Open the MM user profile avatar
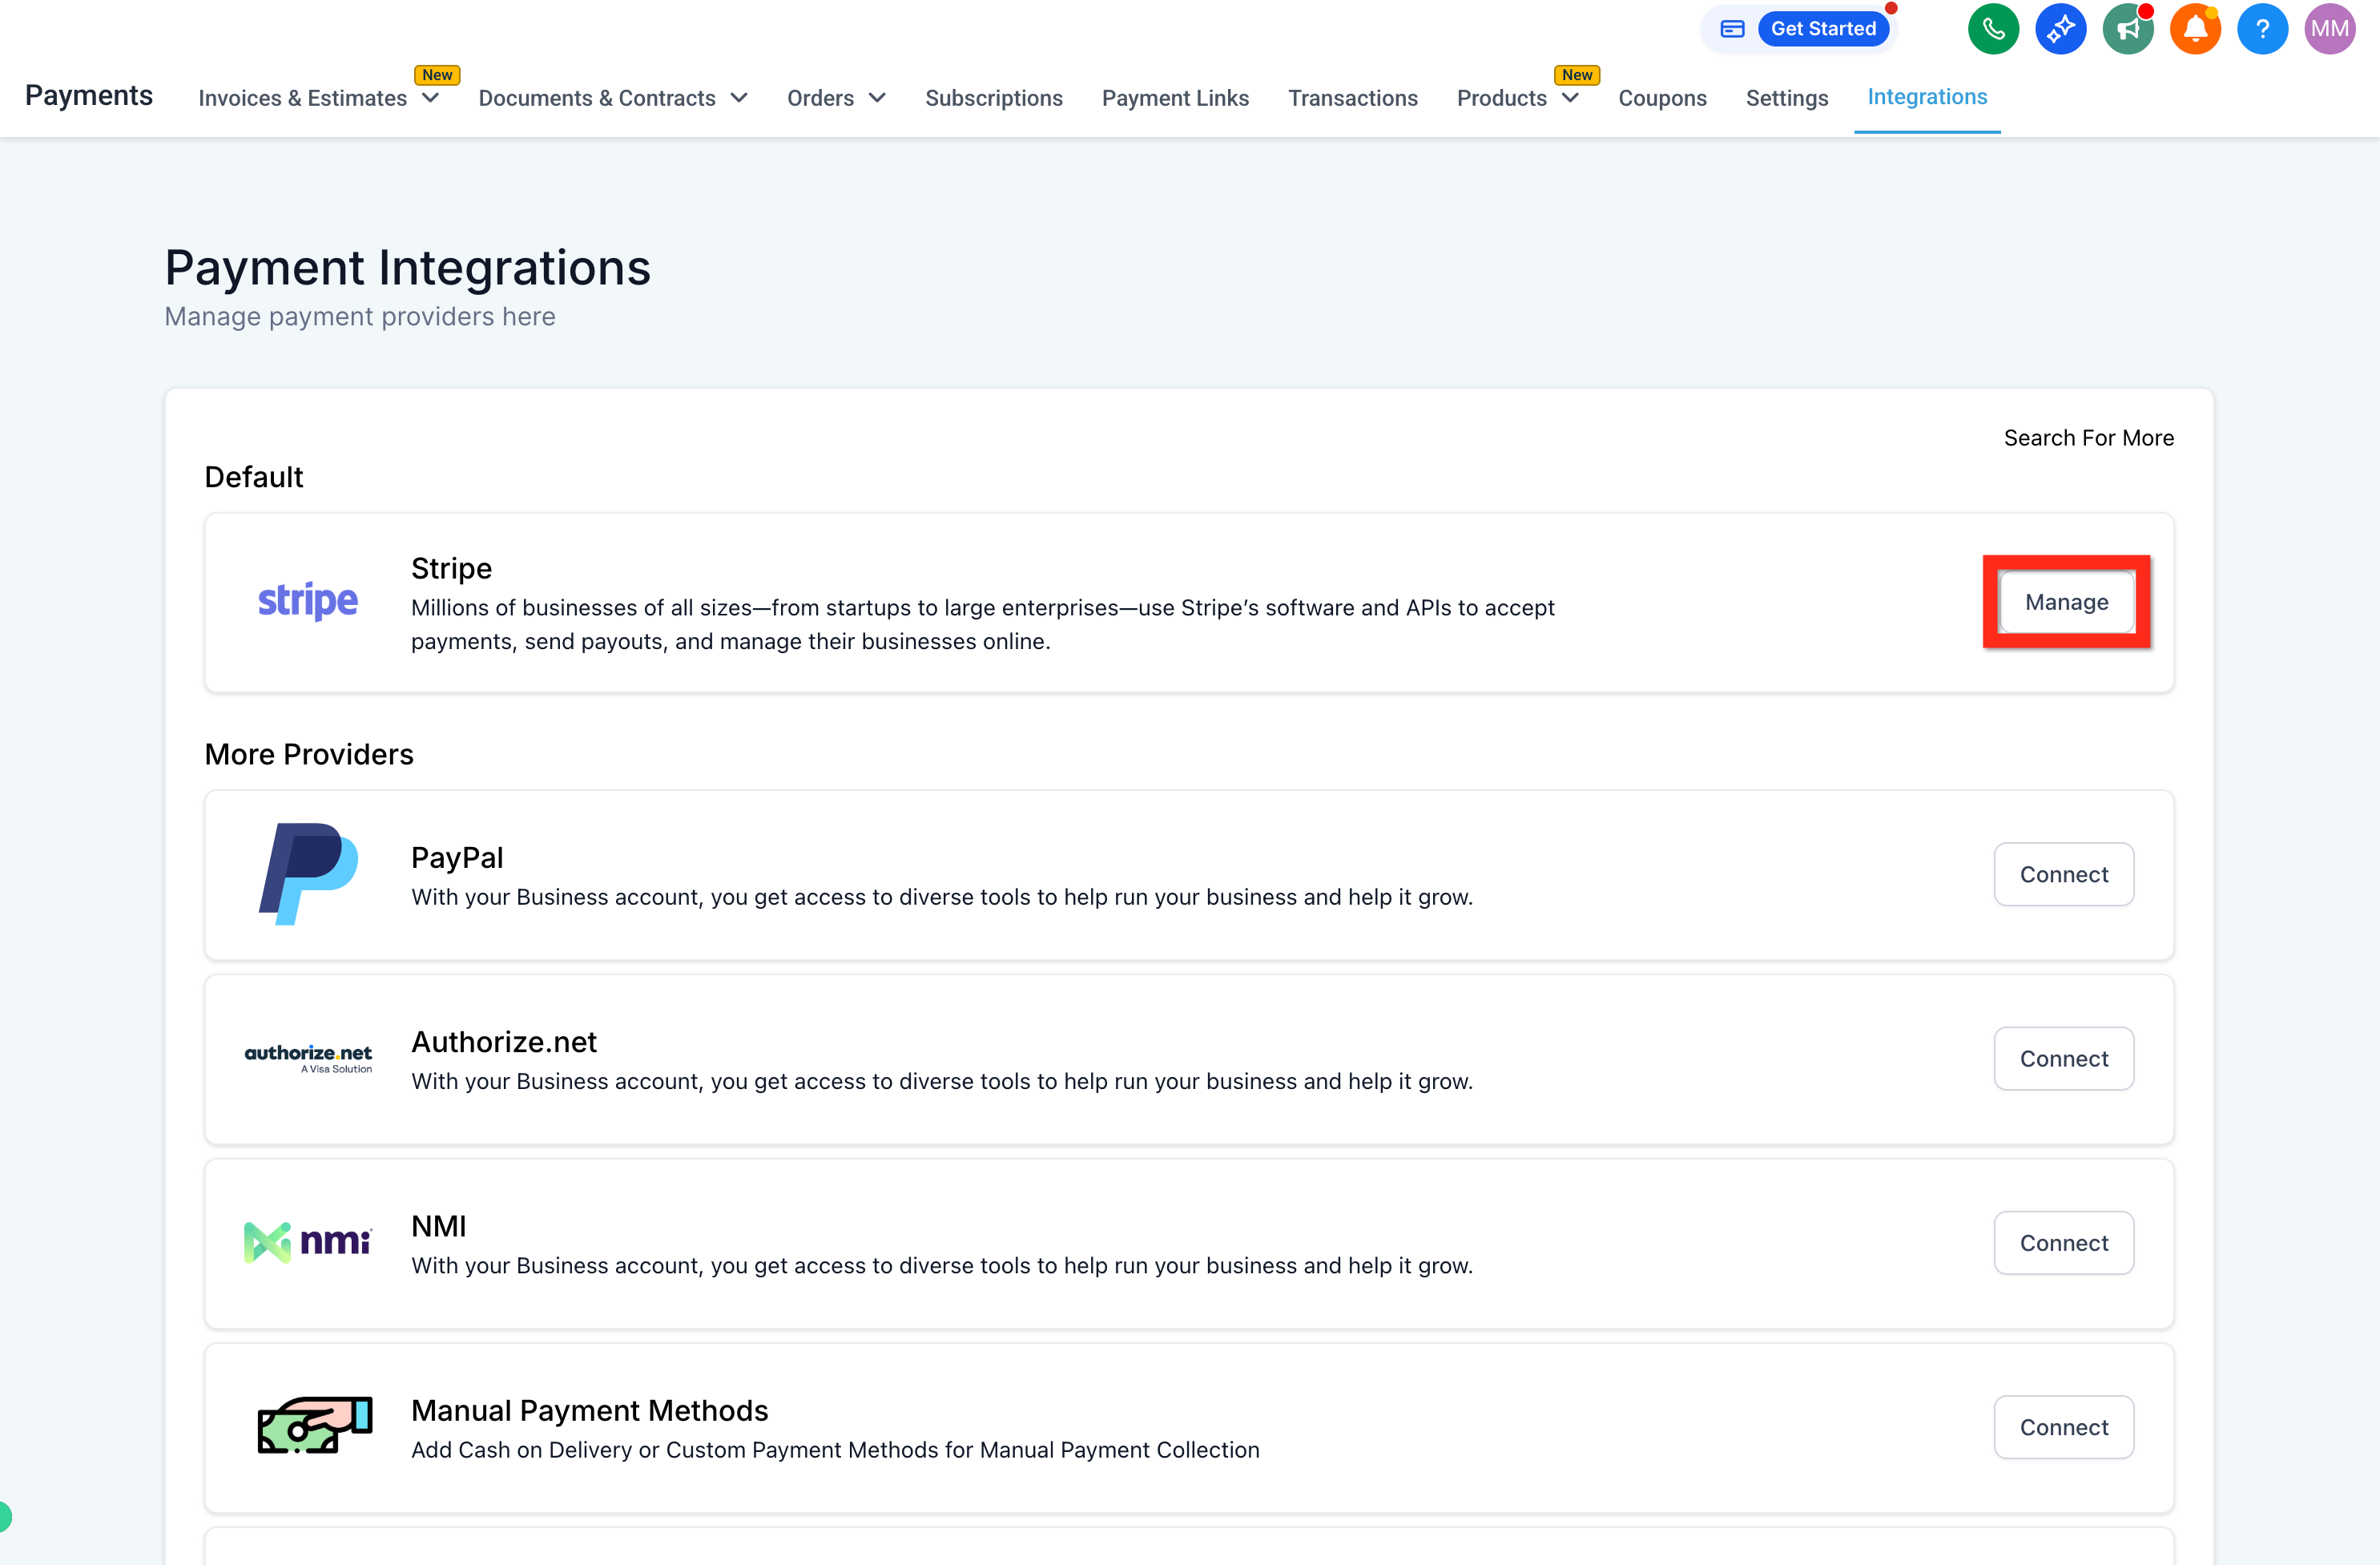This screenshot has width=2380, height=1565. 2329,29
